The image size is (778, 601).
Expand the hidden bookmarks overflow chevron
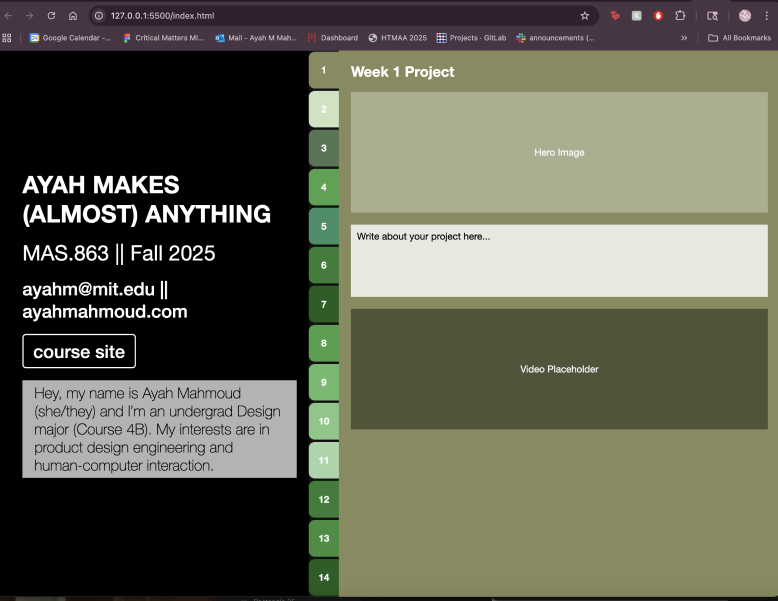684,38
